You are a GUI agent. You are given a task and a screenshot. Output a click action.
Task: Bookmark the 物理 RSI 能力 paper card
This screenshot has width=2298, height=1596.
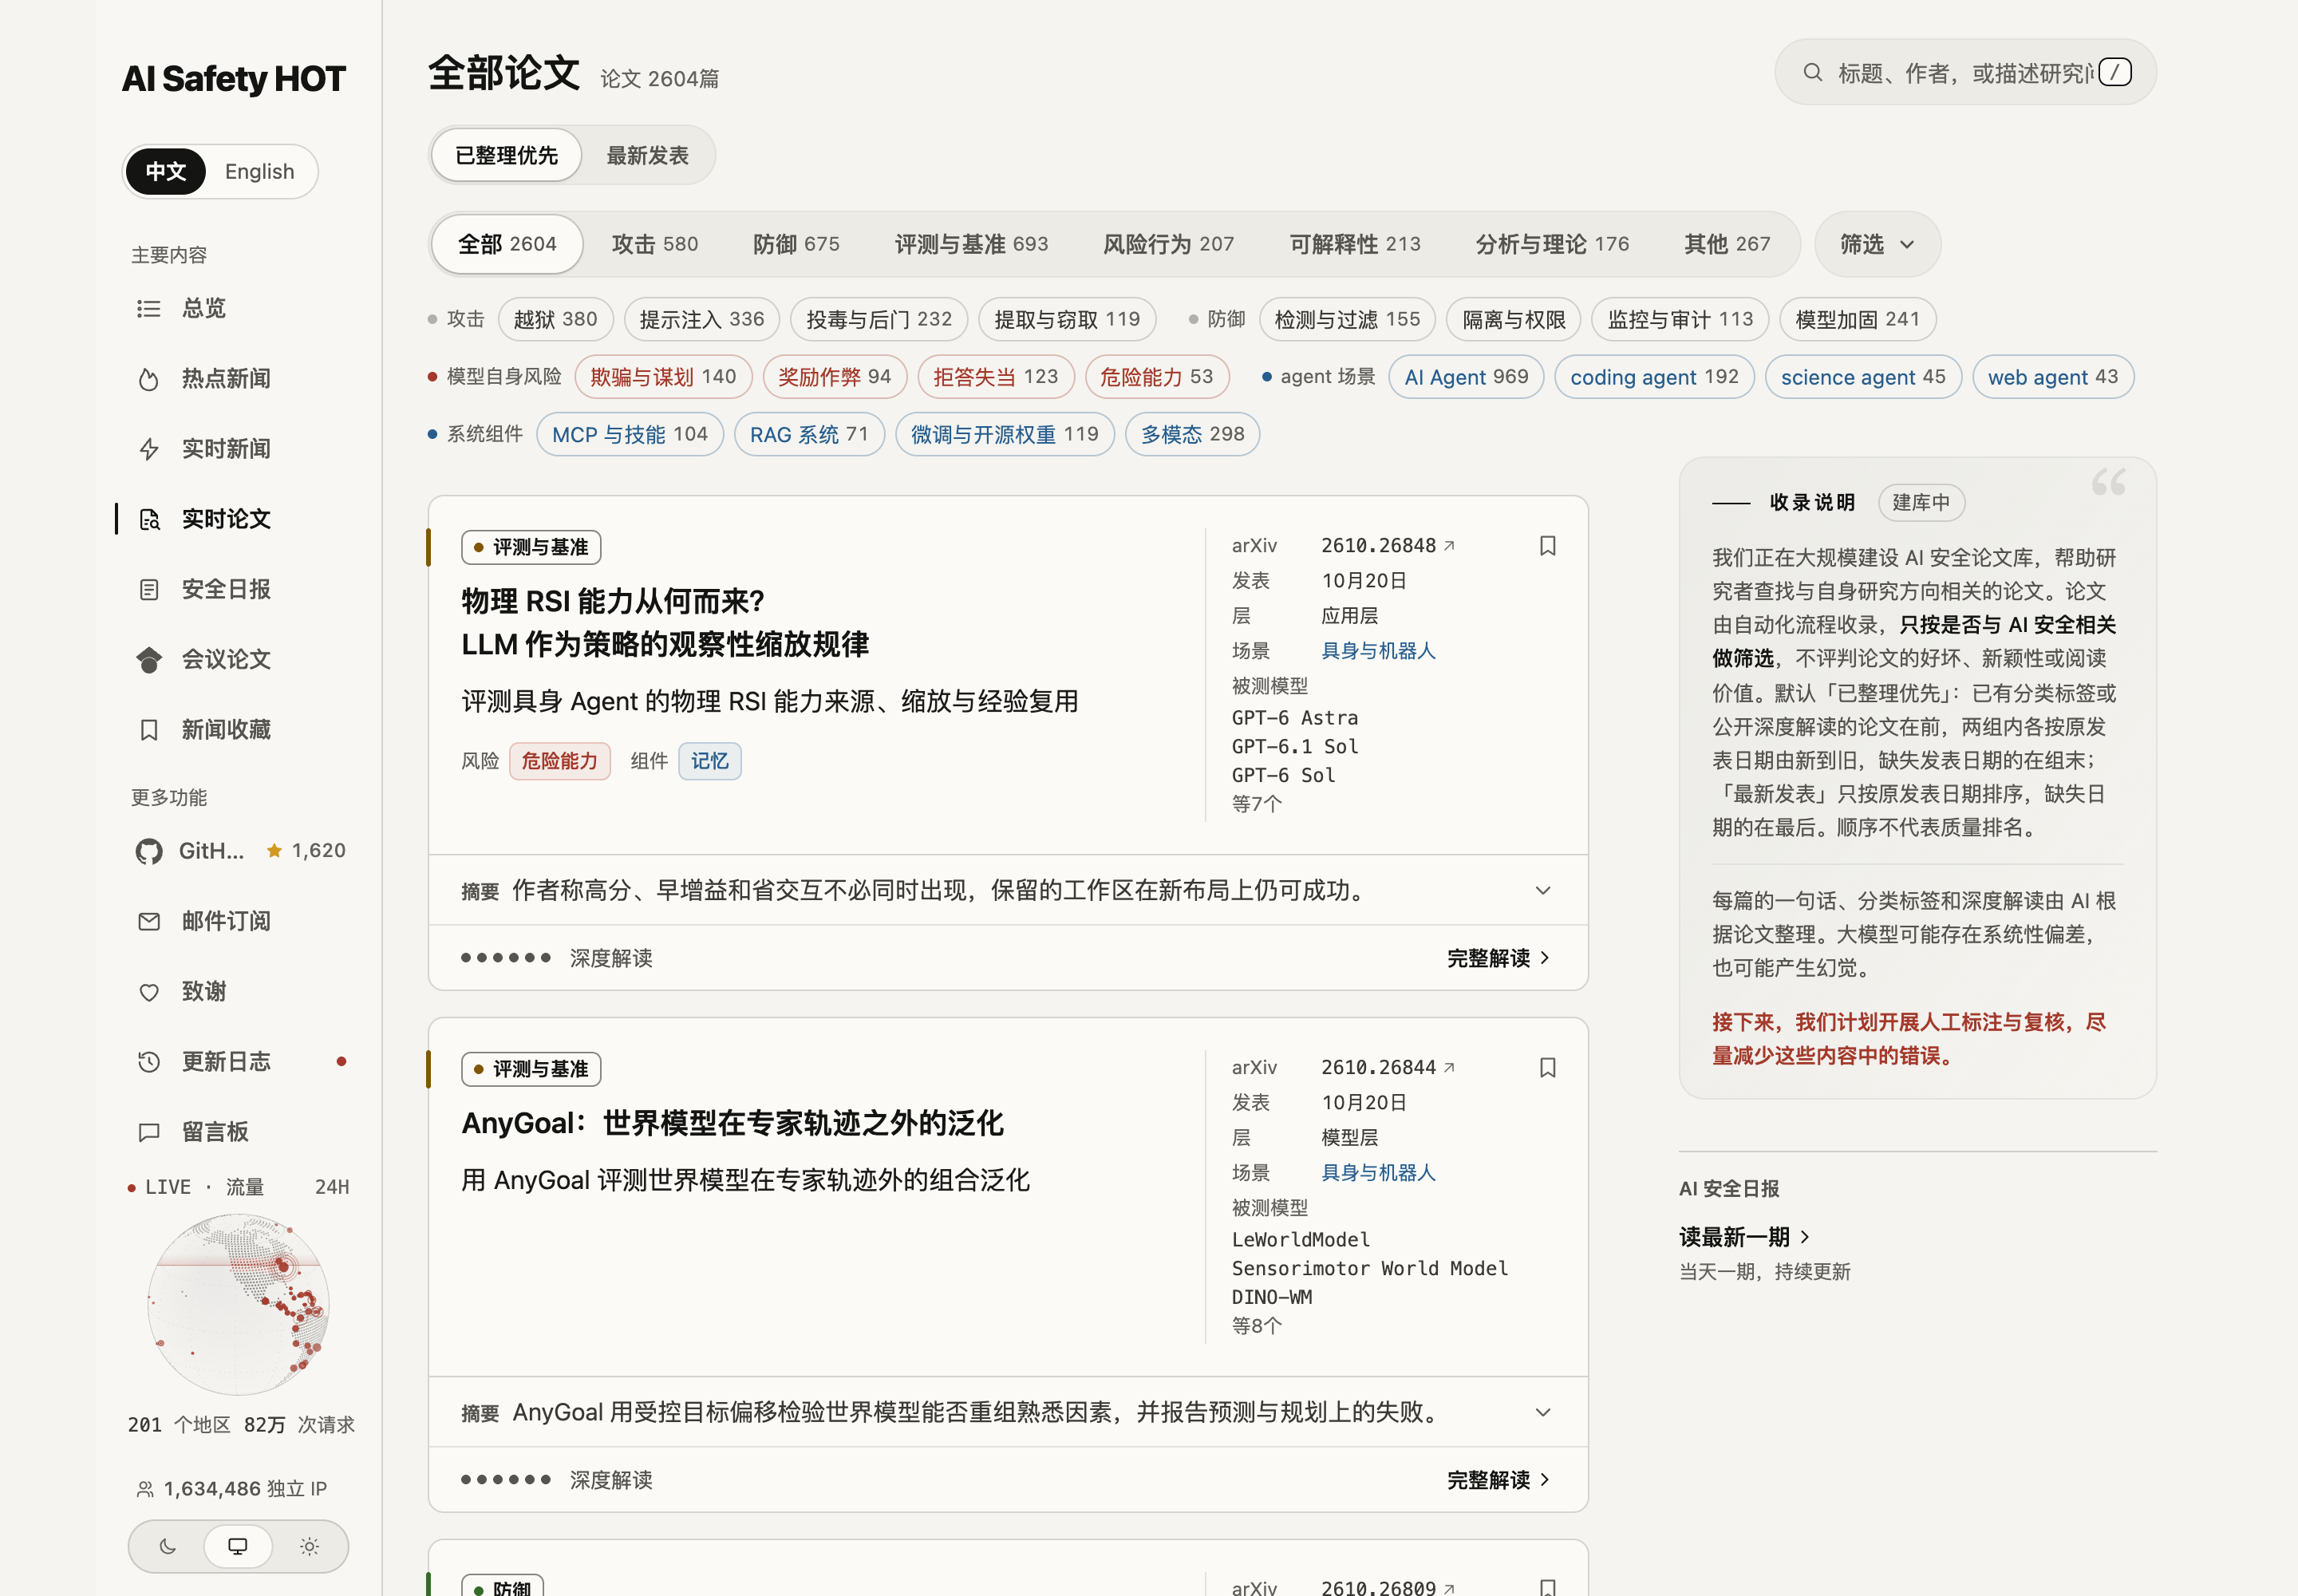[x=1547, y=546]
